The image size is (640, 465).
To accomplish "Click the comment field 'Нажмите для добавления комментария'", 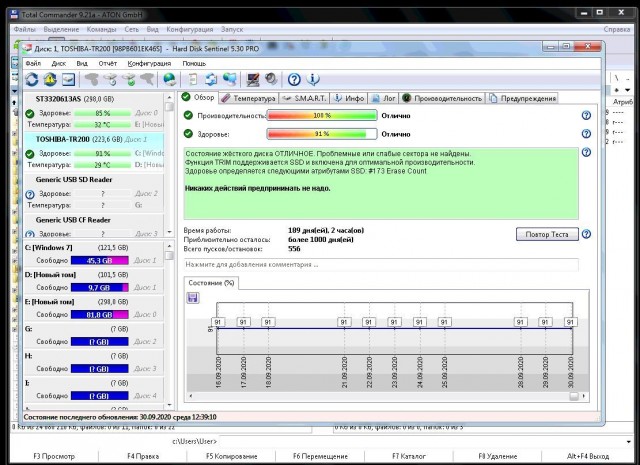I will point(381,265).
